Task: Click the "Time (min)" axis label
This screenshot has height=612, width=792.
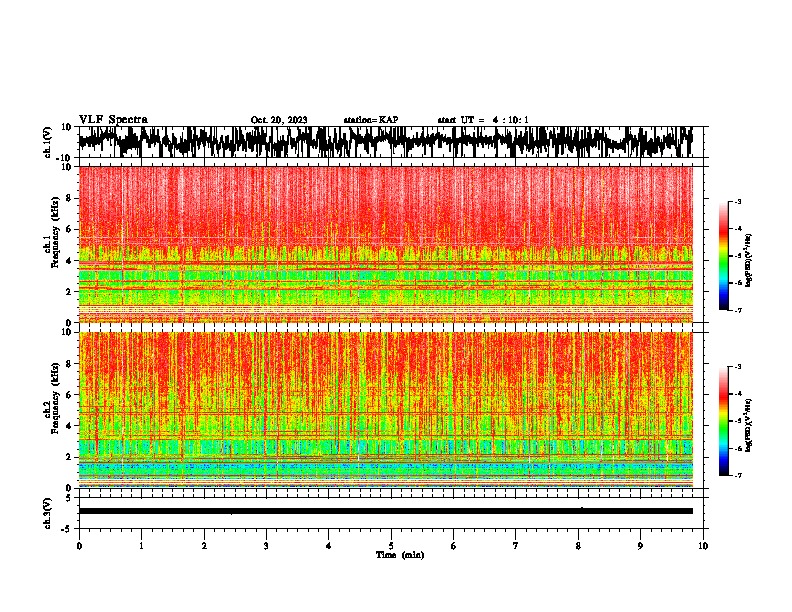Action: (x=400, y=555)
